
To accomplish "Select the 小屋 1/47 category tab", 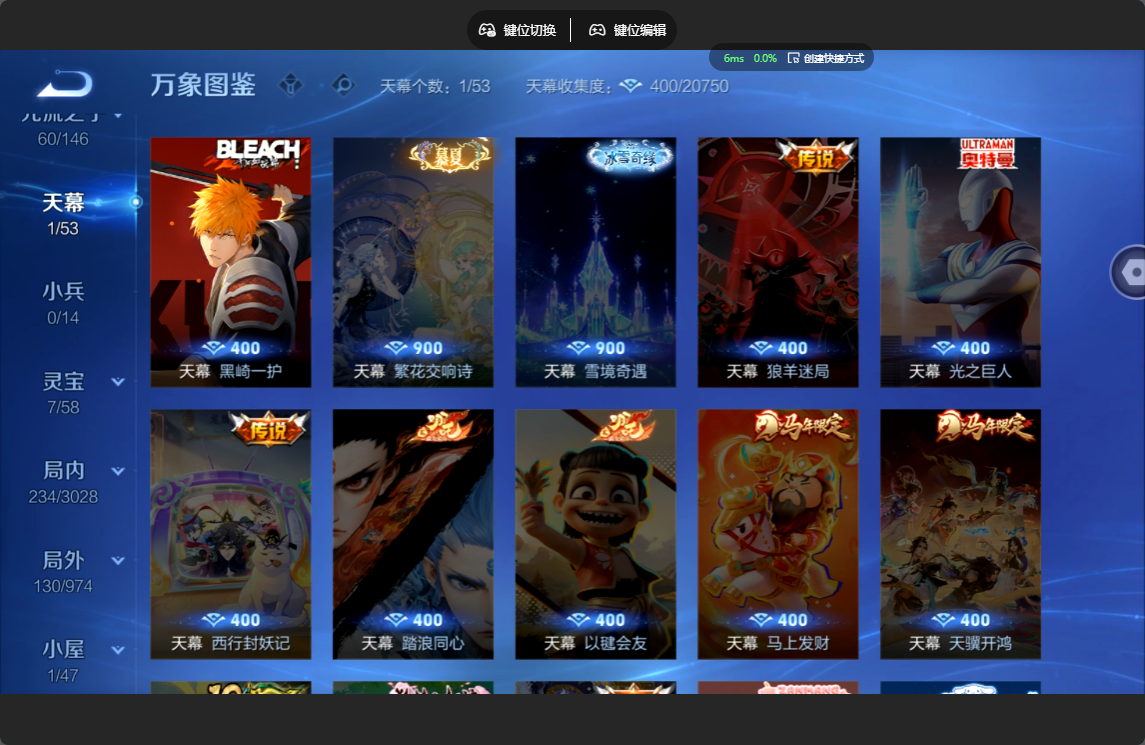I will coord(64,661).
